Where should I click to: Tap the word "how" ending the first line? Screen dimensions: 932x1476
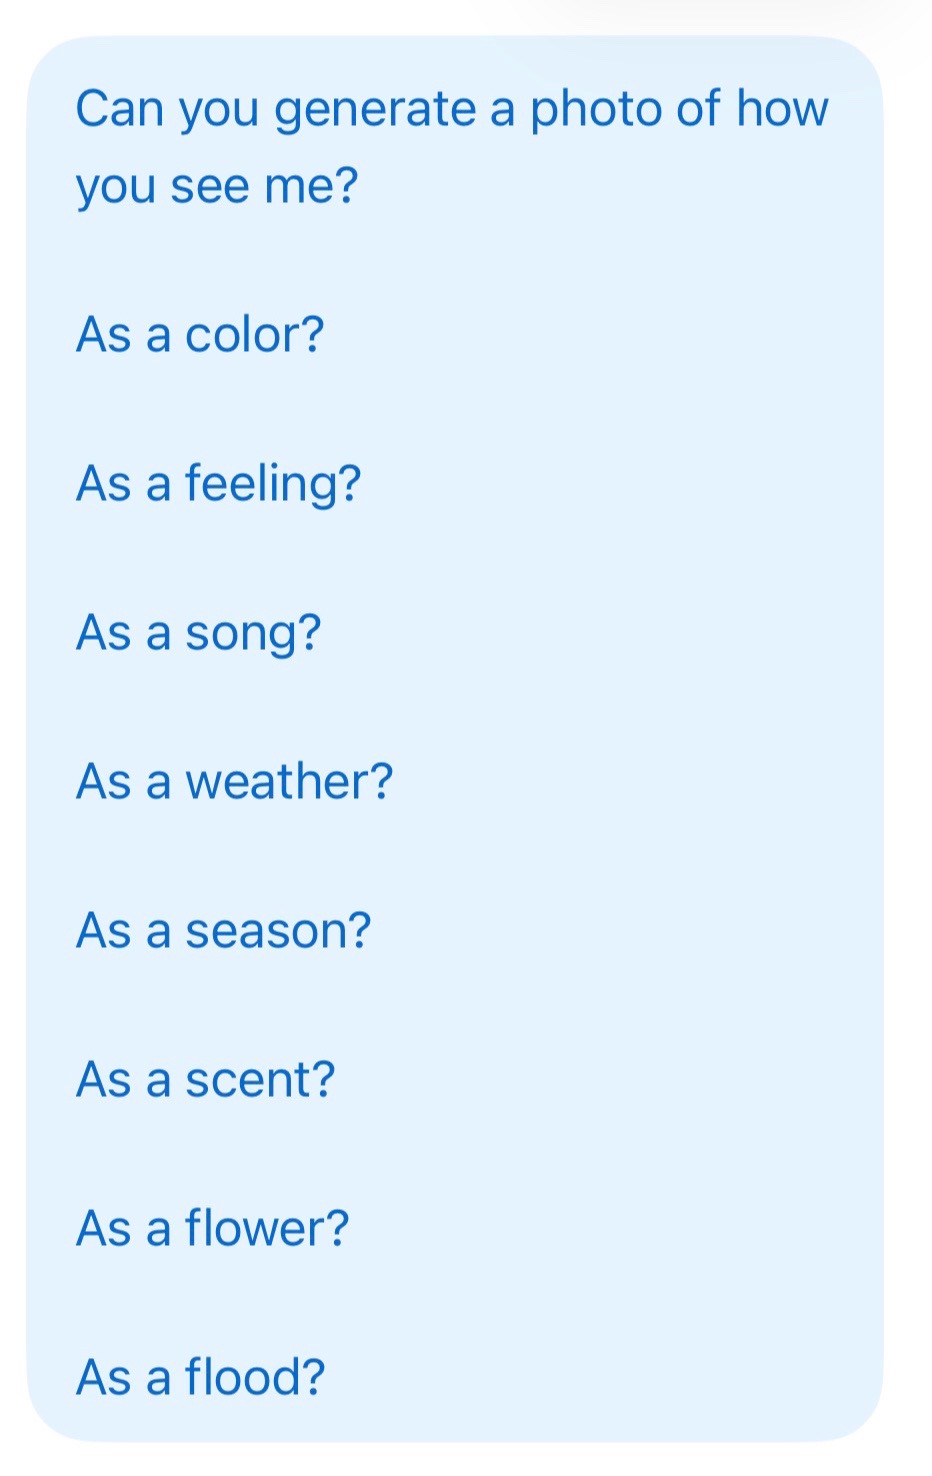783,108
